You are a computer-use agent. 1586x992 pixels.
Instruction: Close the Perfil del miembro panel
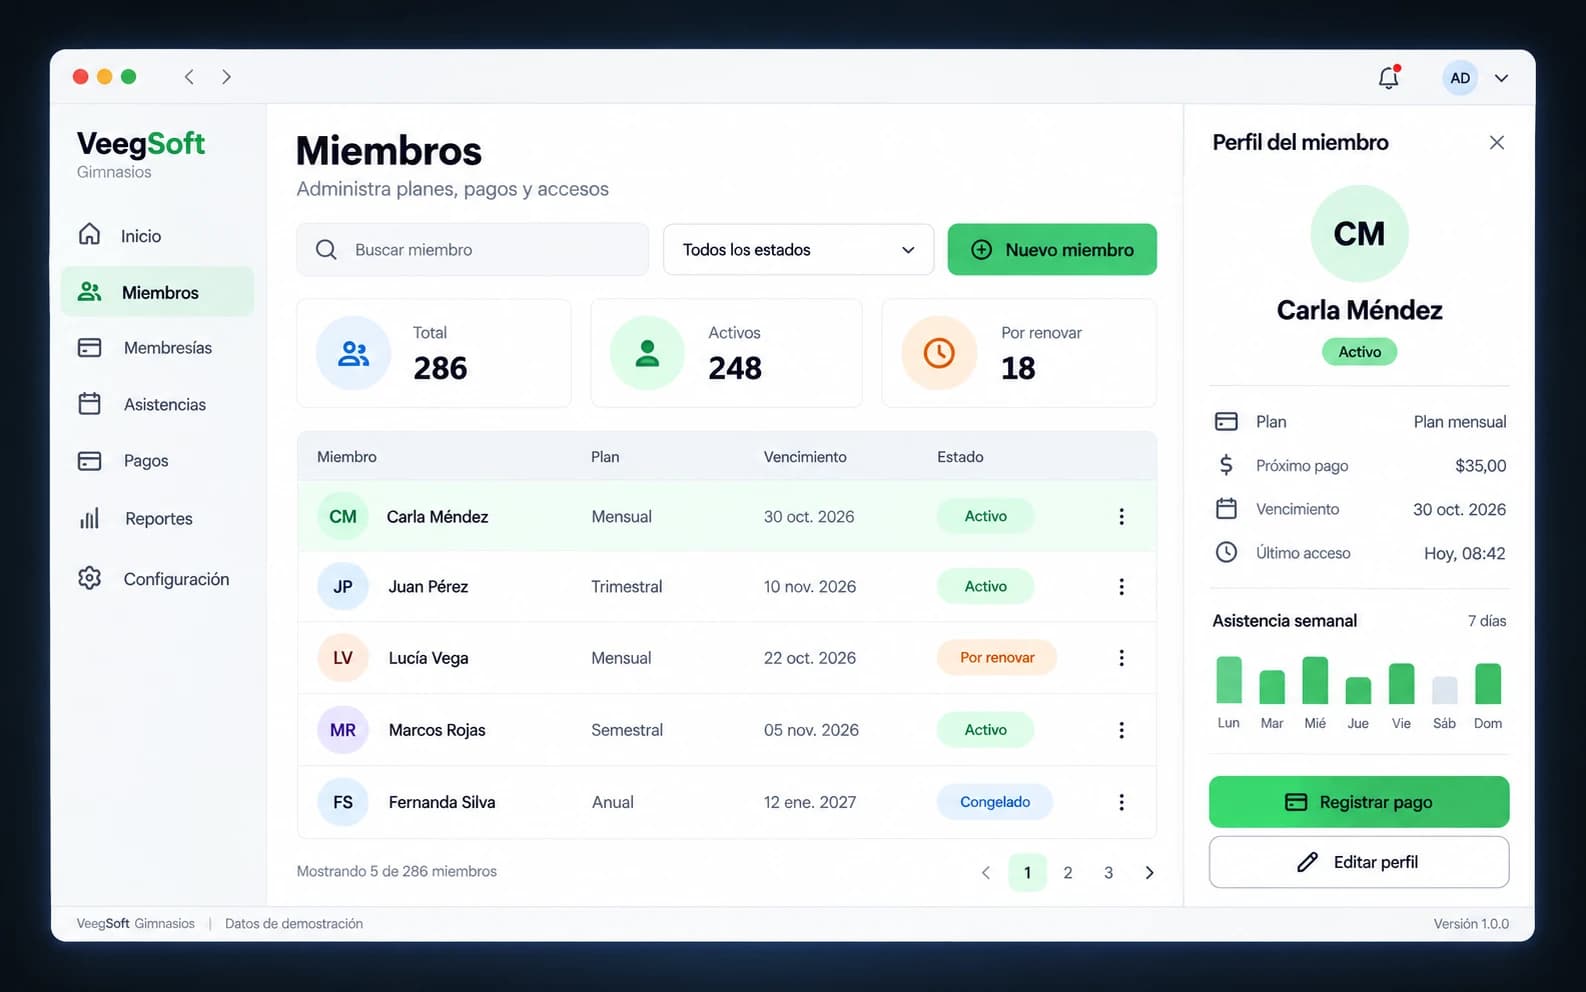click(1497, 142)
